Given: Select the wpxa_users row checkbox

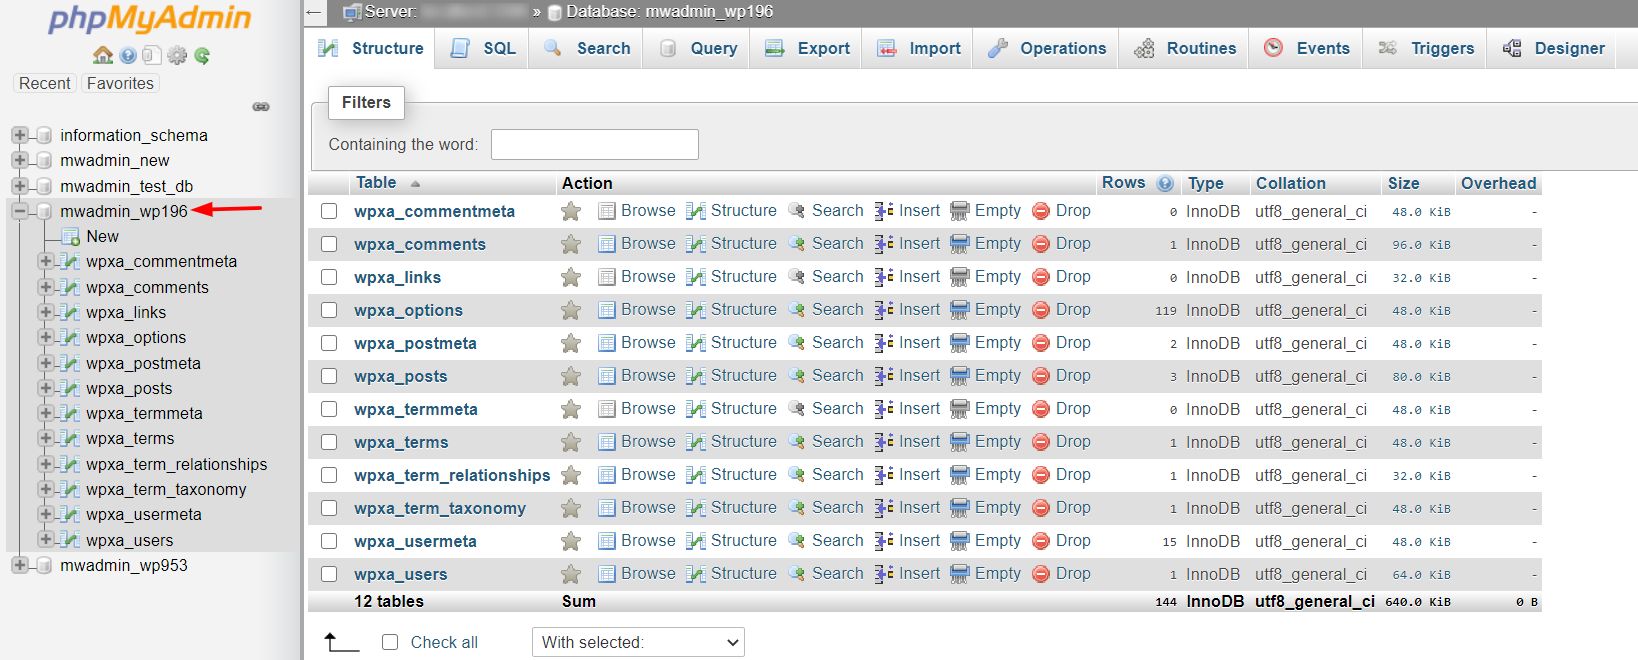Looking at the screenshot, I should pyautogui.click(x=329, y=574).
